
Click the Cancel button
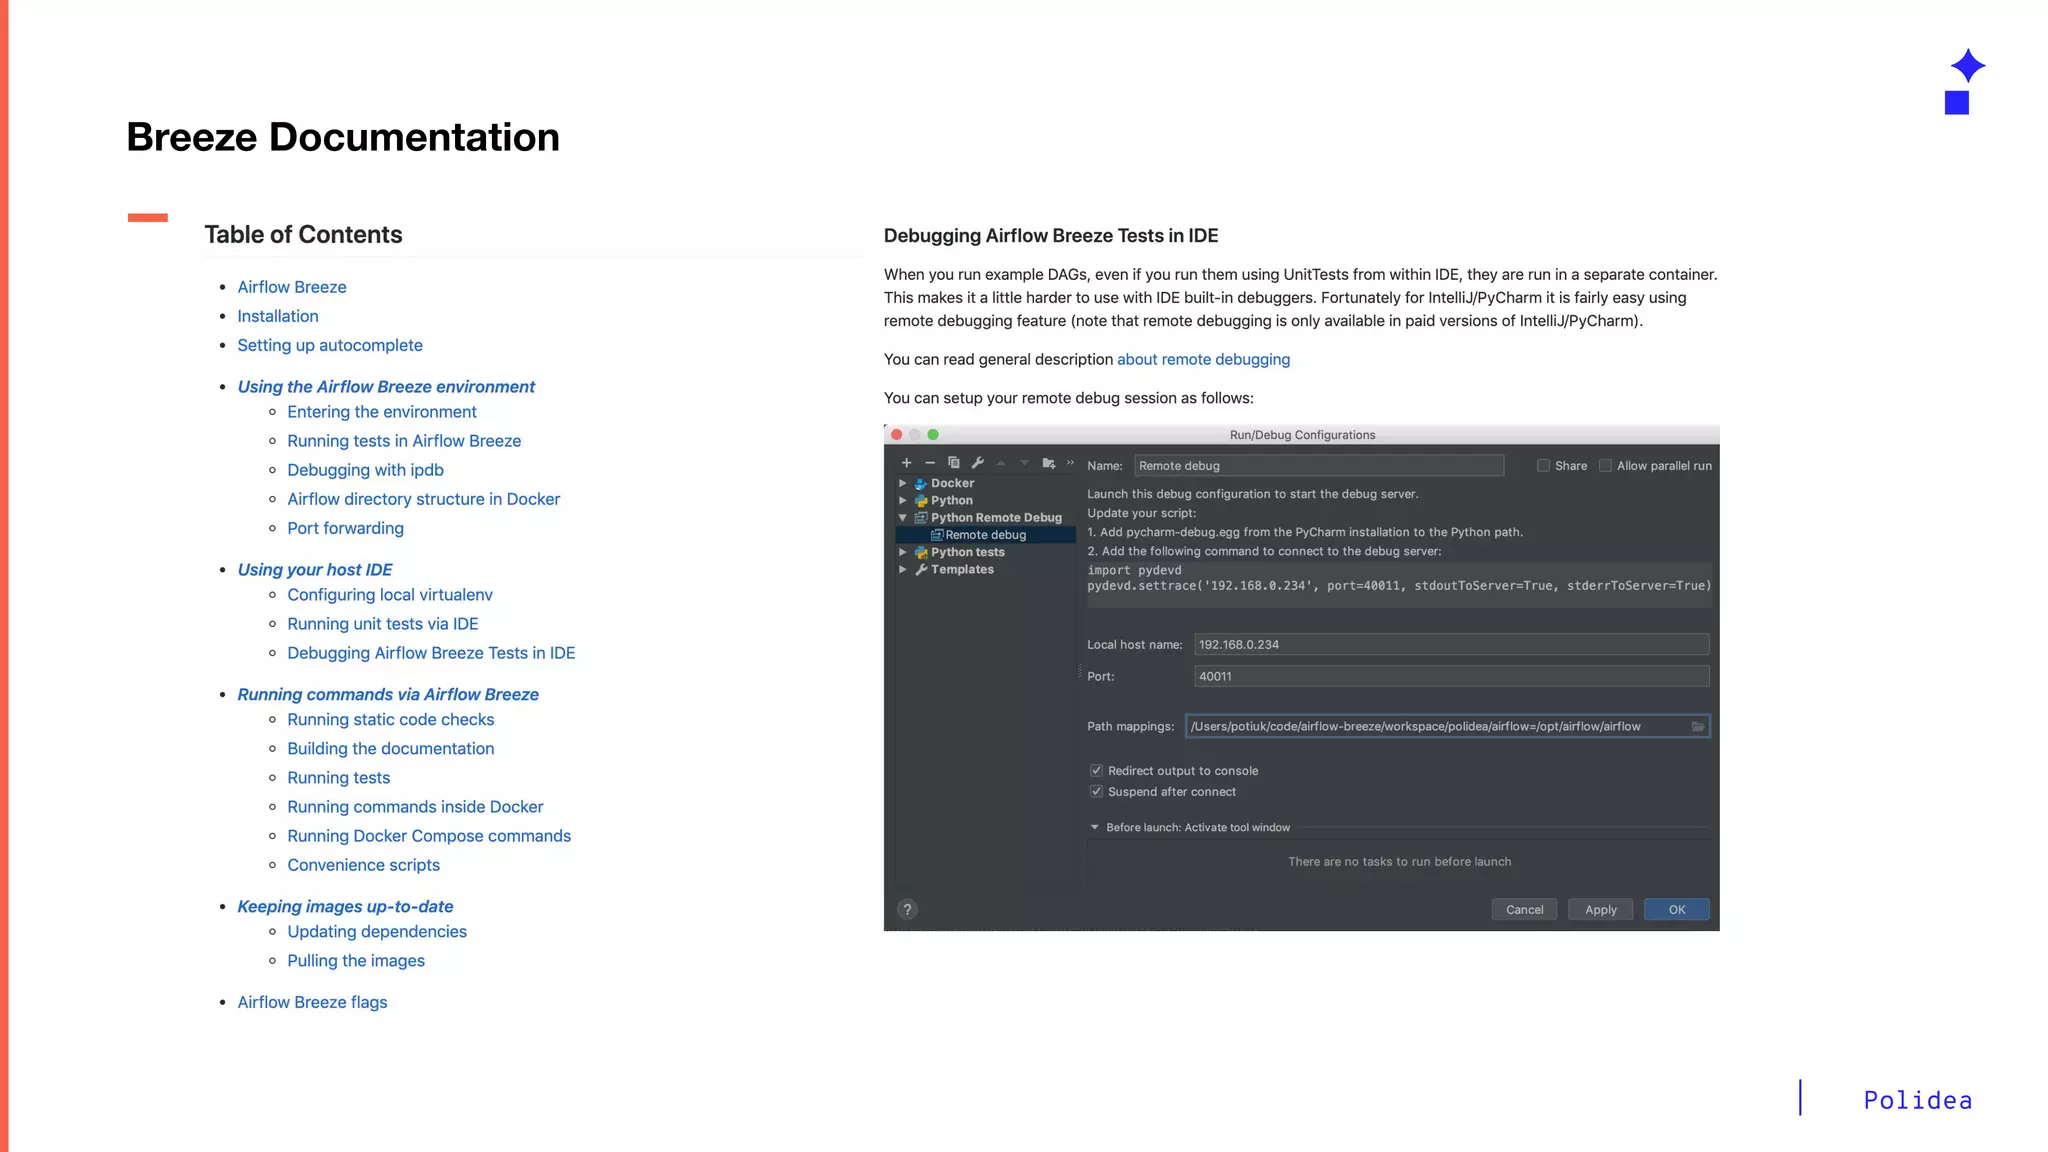pos(1524,910)
